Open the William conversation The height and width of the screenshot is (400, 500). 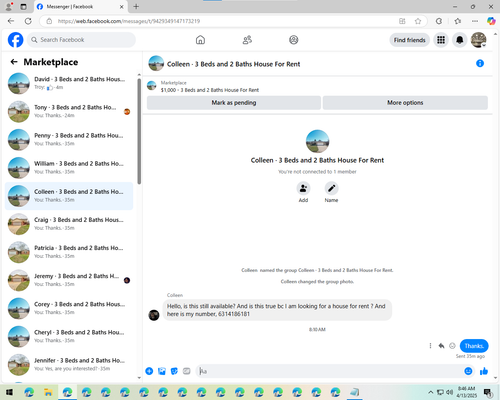coord(69,168)
